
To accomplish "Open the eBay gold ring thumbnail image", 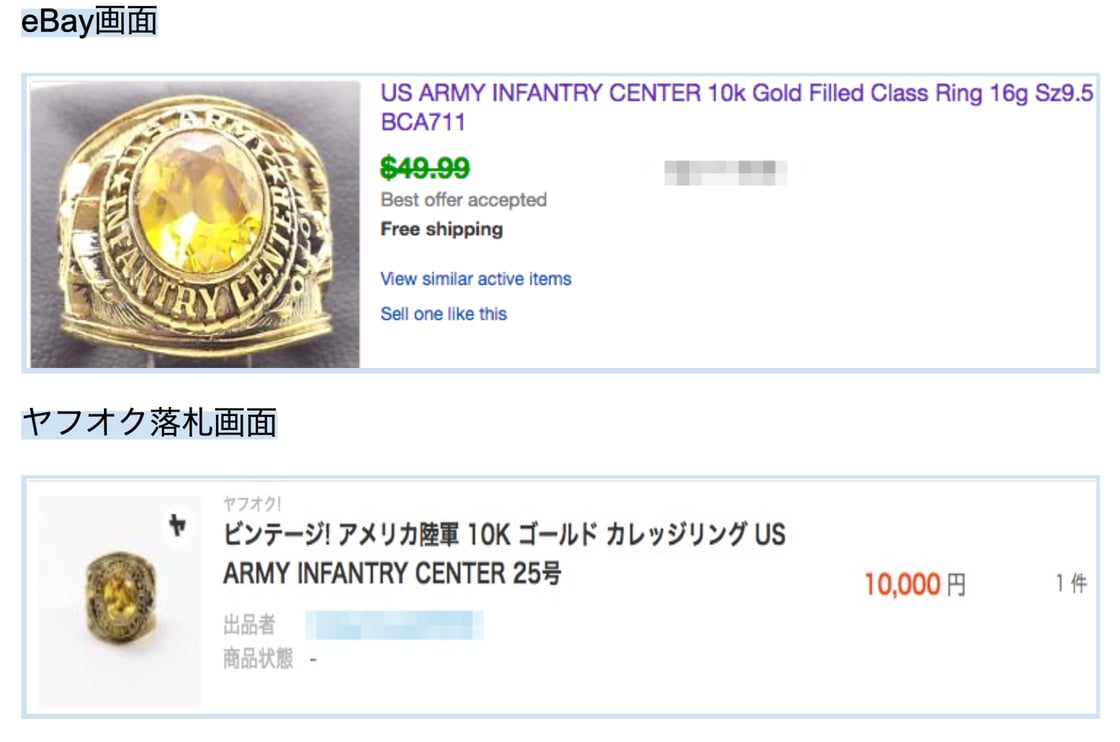I will 195,224.
